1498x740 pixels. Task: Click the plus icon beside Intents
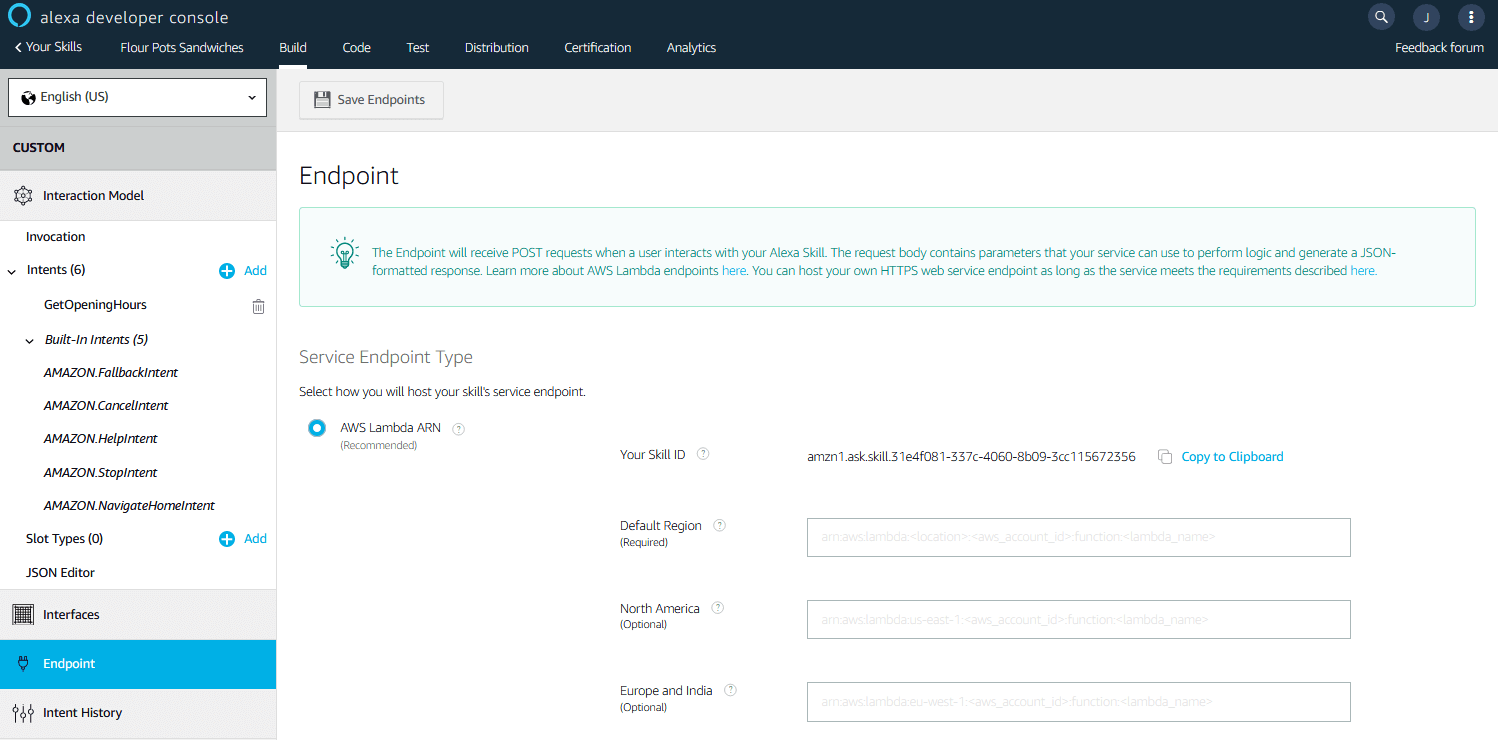pyautogui.click(x=227, y=271)
